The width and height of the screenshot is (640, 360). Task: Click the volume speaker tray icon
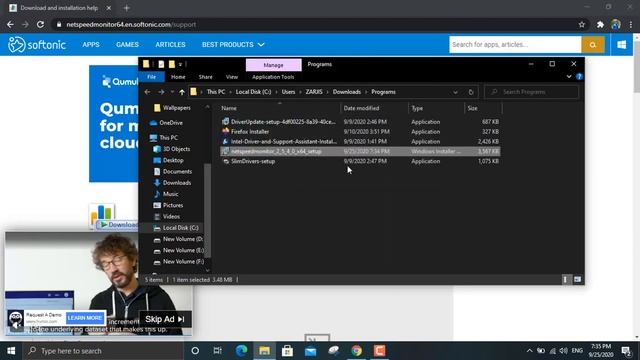[564, 351]
